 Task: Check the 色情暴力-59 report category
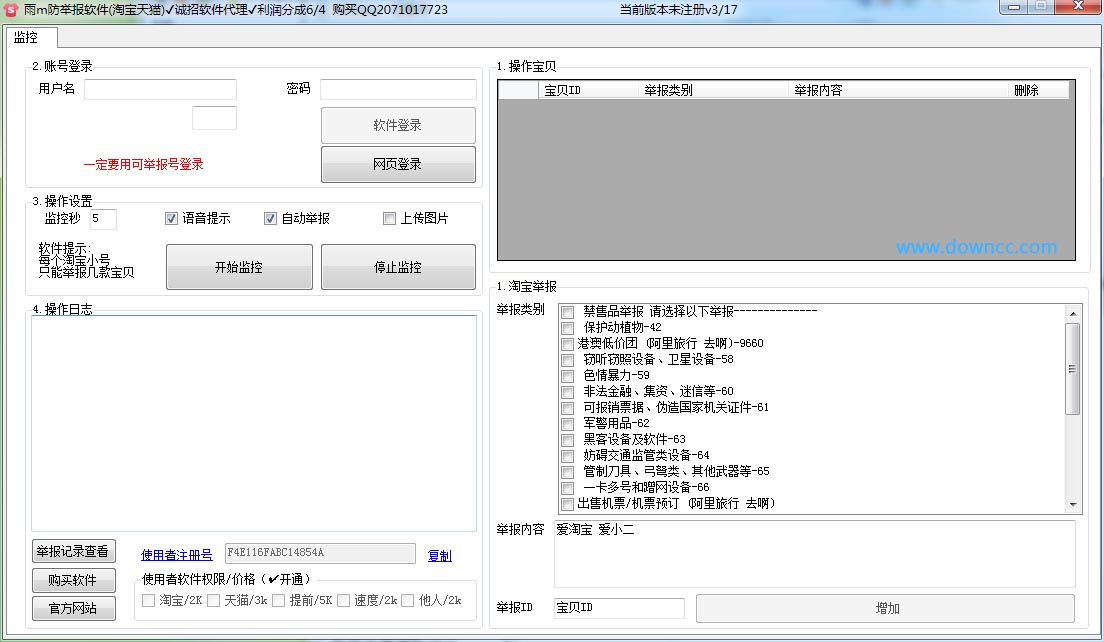point(567,375)
